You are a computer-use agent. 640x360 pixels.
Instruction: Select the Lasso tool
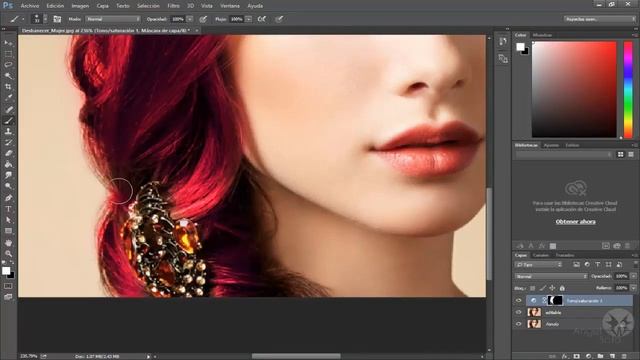click(x=8, y=65)
